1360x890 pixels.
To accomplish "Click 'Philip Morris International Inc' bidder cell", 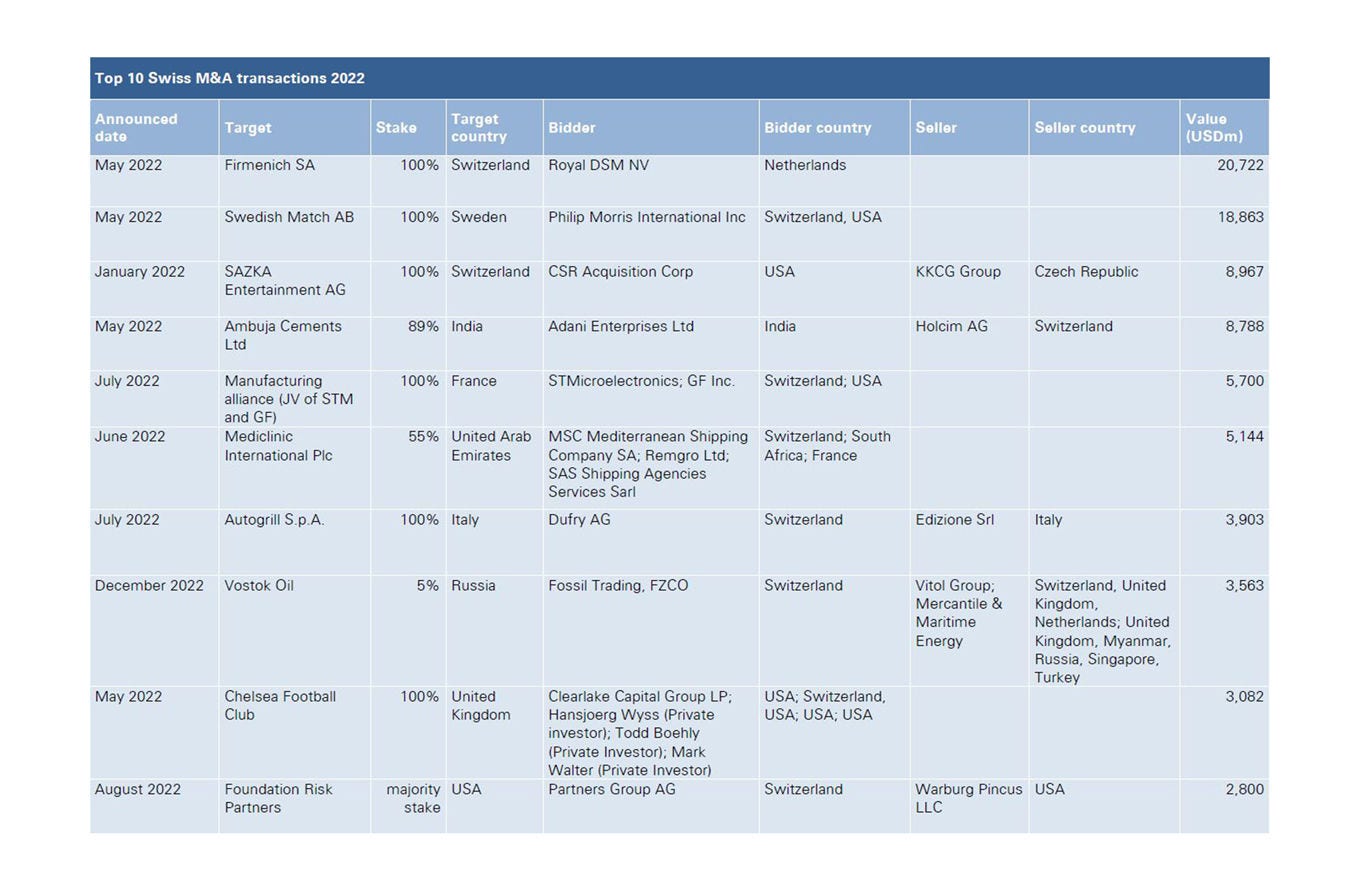I will [646, 217].
